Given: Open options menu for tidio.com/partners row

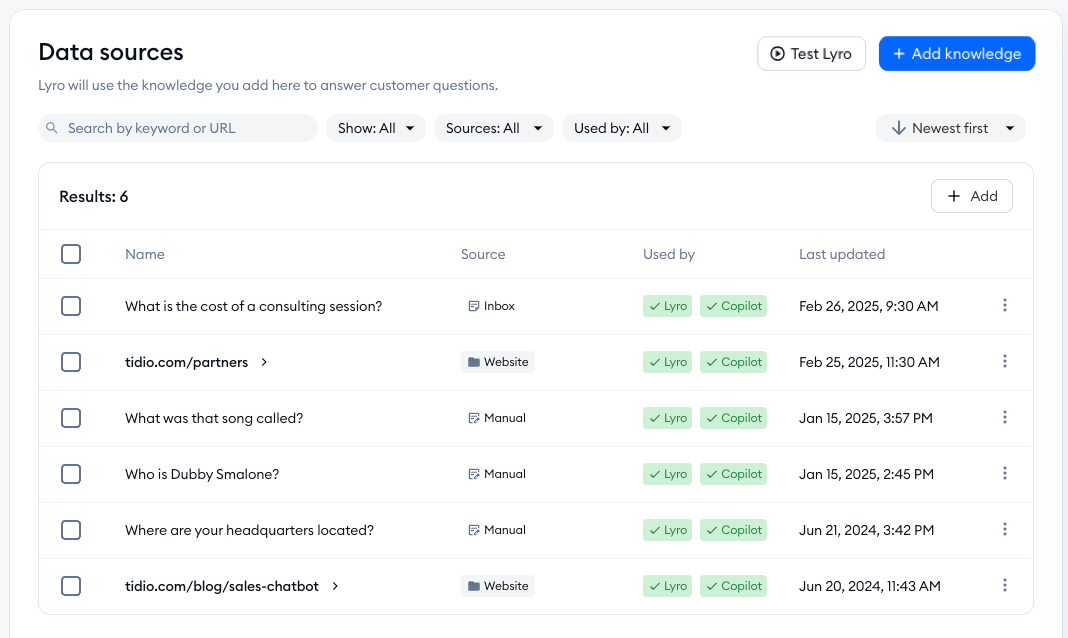Looking at the screenshot, I should [x=1005, y=362].
